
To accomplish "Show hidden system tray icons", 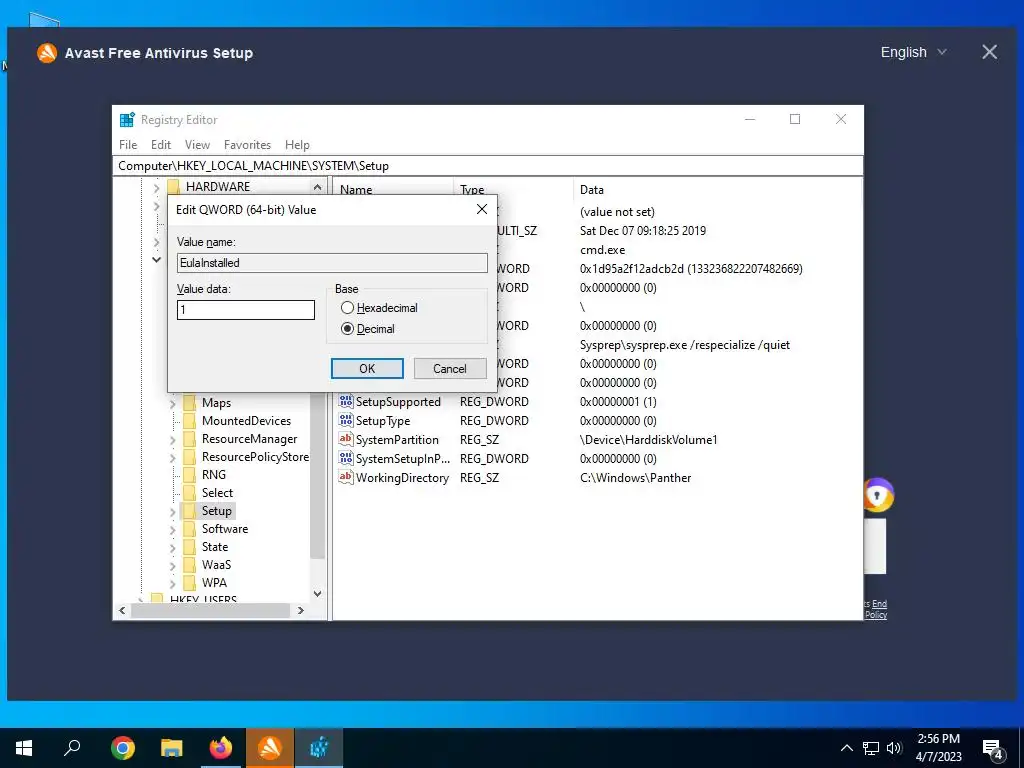I will coord(846,748).
